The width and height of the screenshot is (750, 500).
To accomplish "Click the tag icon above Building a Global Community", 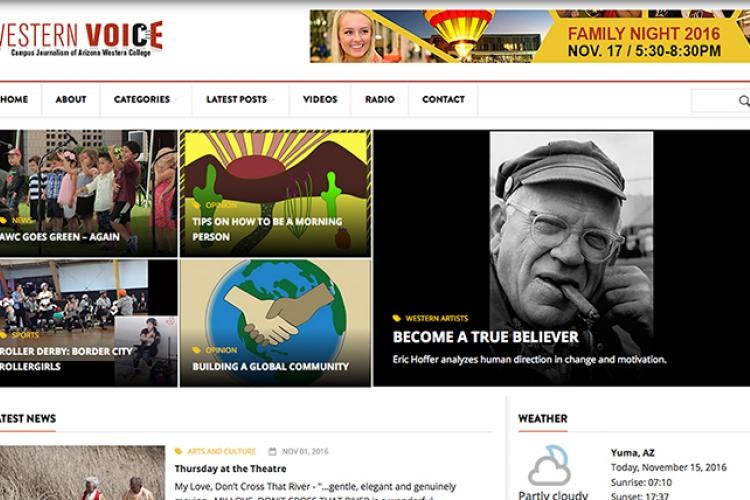I will click(196, 350).
